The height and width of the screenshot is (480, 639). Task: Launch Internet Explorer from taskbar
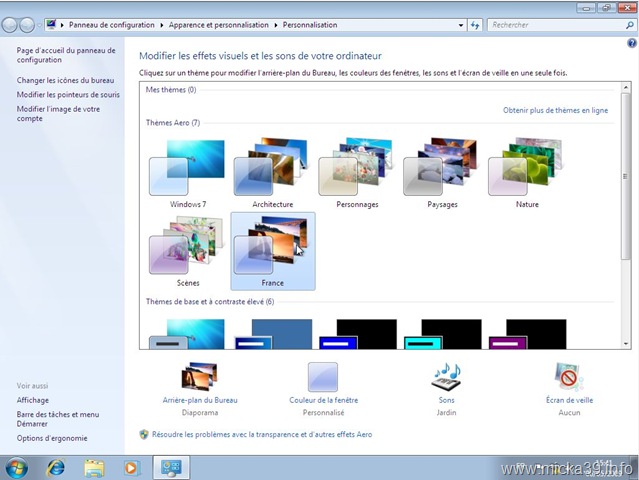point(56,468)
